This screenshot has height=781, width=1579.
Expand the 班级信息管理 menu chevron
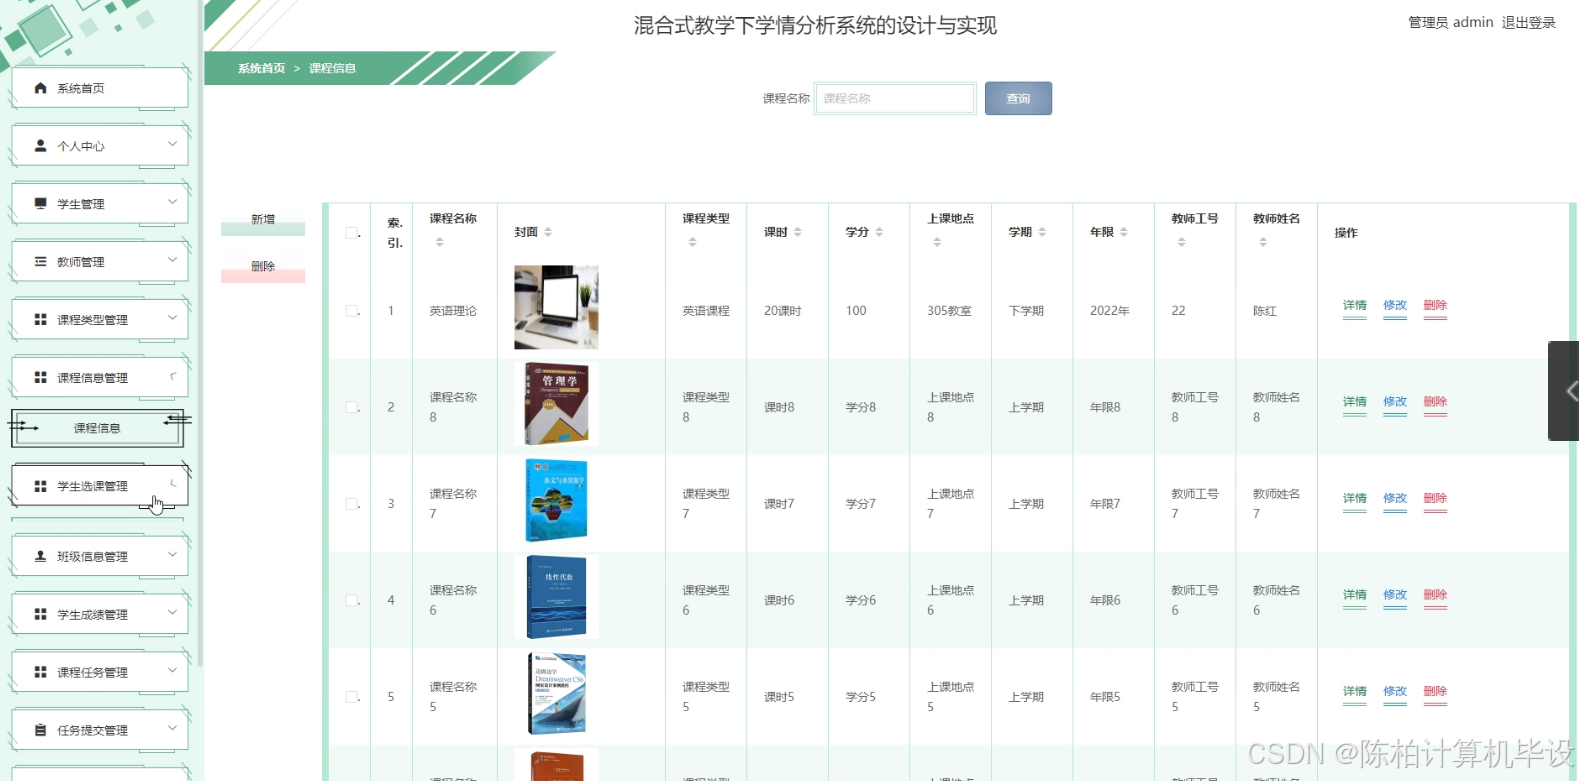pos(172,555)
